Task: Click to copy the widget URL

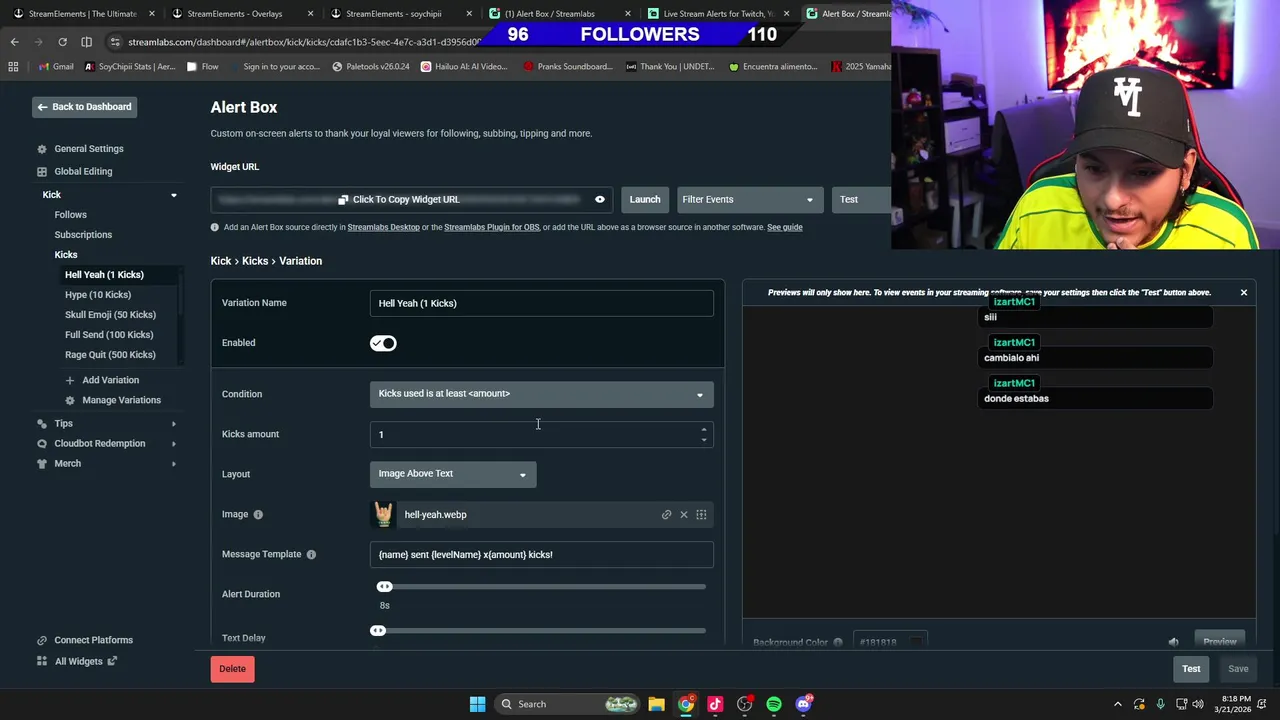Action: tap(399, 200)
